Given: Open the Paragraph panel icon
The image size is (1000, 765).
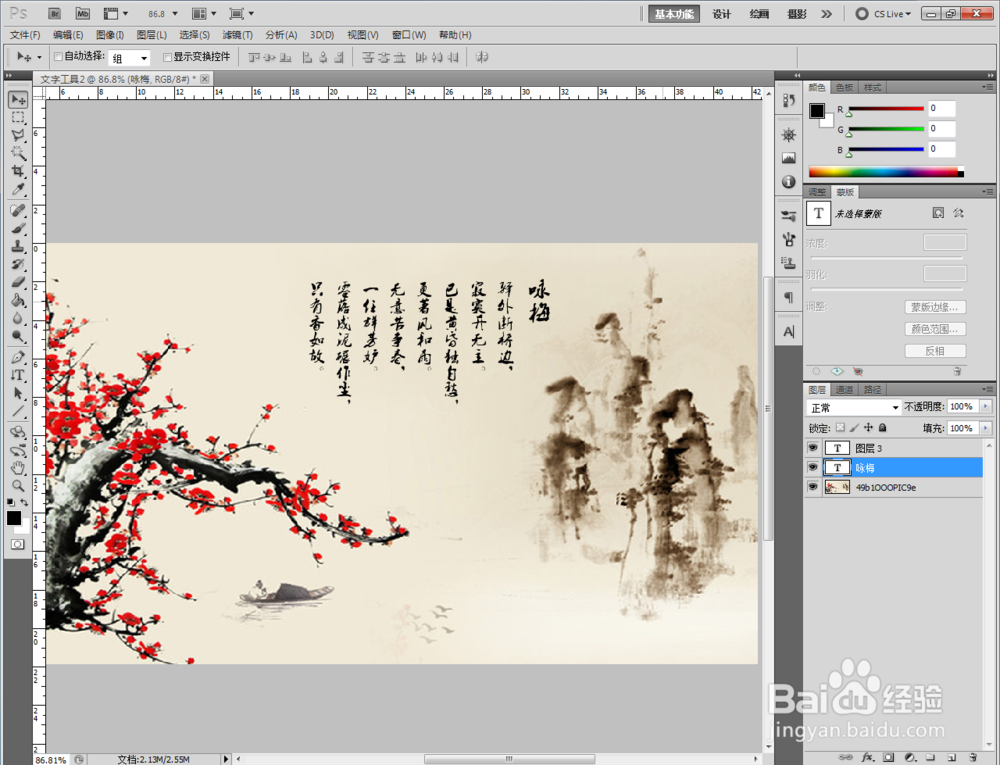Looking at the screenshot, I should coord(789,298).
